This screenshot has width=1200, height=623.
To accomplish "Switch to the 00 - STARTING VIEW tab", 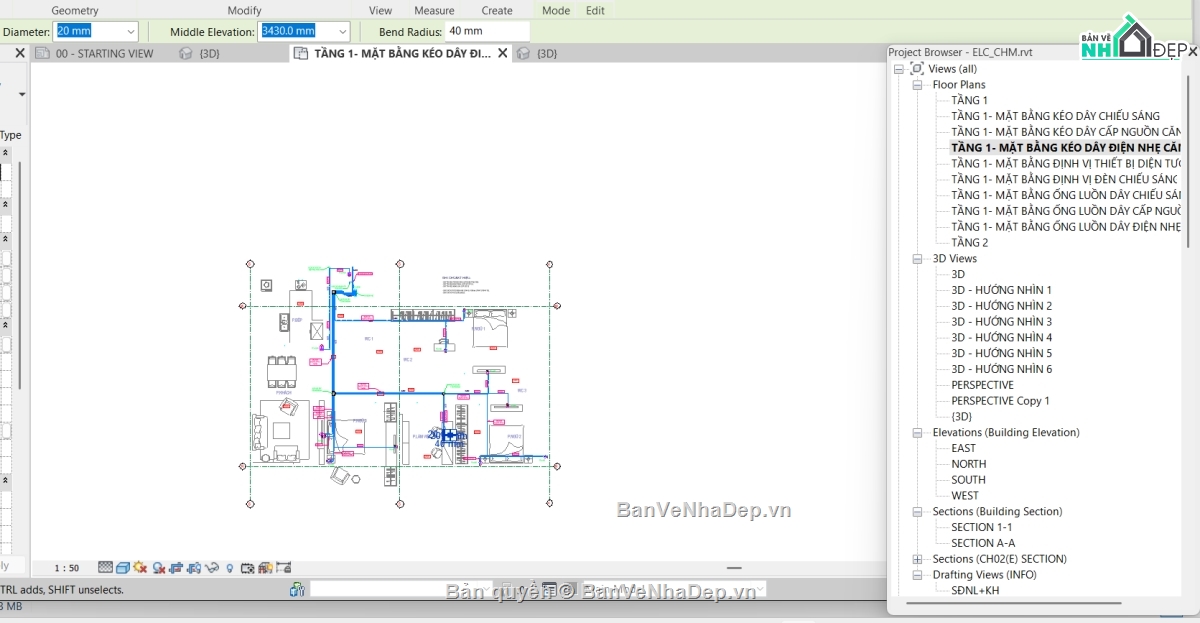I will (105, 53).
